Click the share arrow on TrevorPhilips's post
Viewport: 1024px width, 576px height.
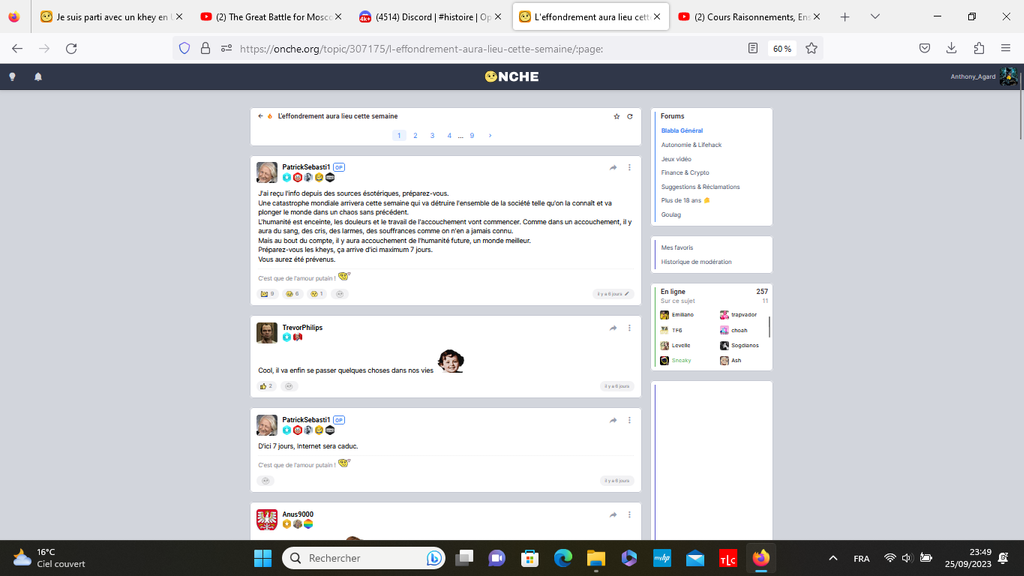(x=613, y=328)
